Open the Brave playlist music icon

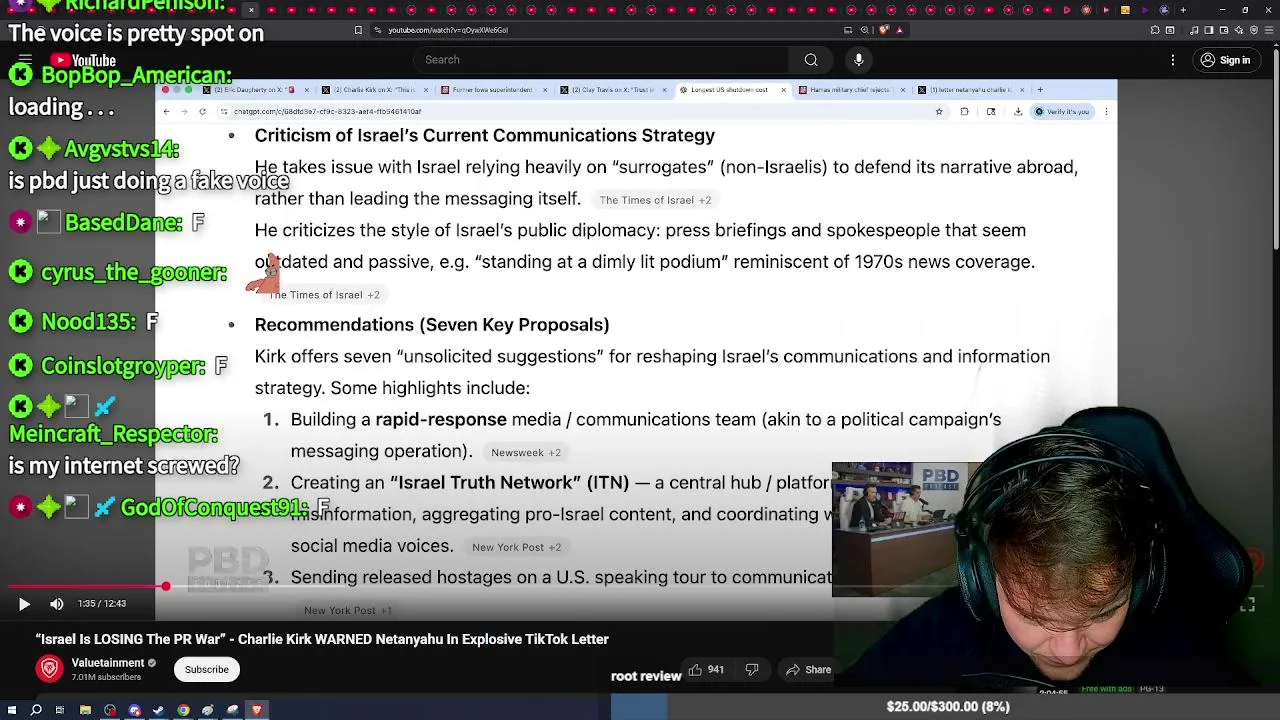[1194, 30]
